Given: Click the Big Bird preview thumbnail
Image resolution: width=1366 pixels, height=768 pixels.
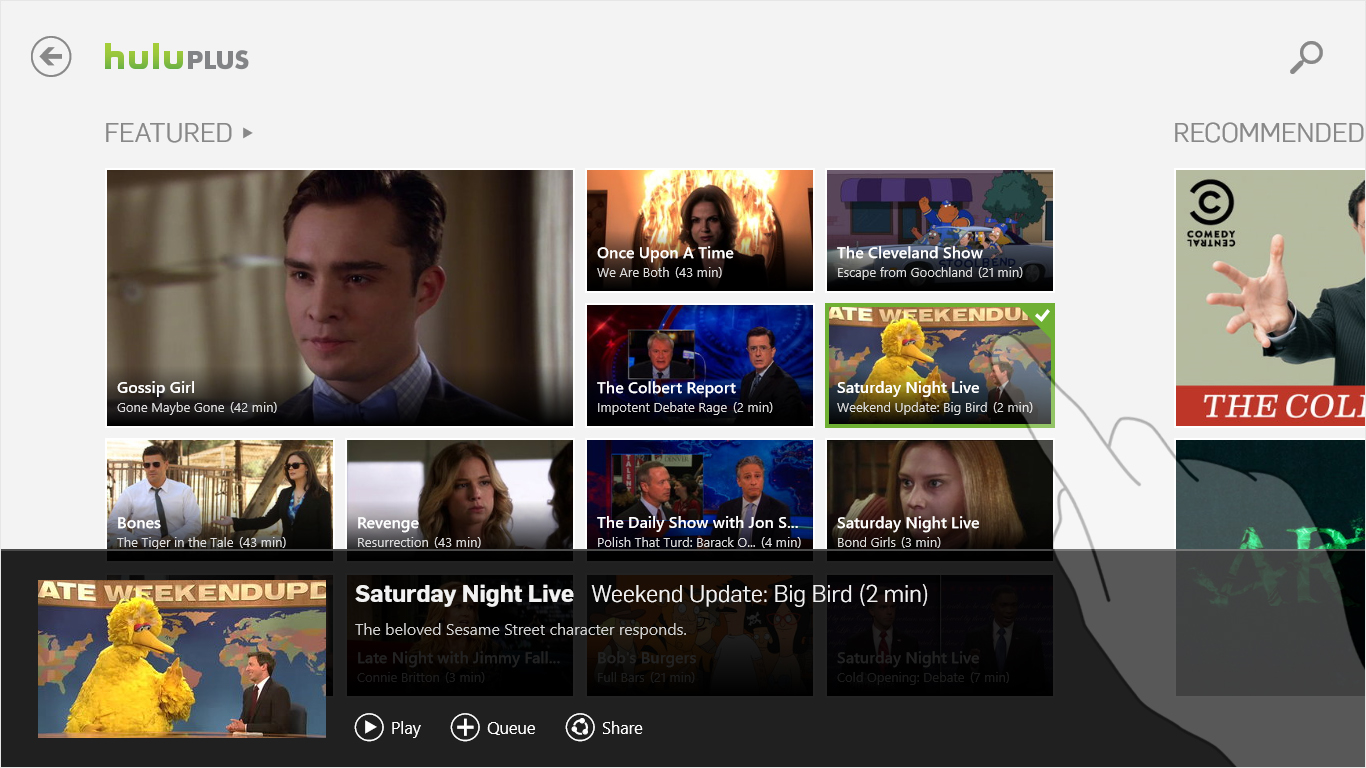Looking at the screenshot, I should (x=182, y=659).
